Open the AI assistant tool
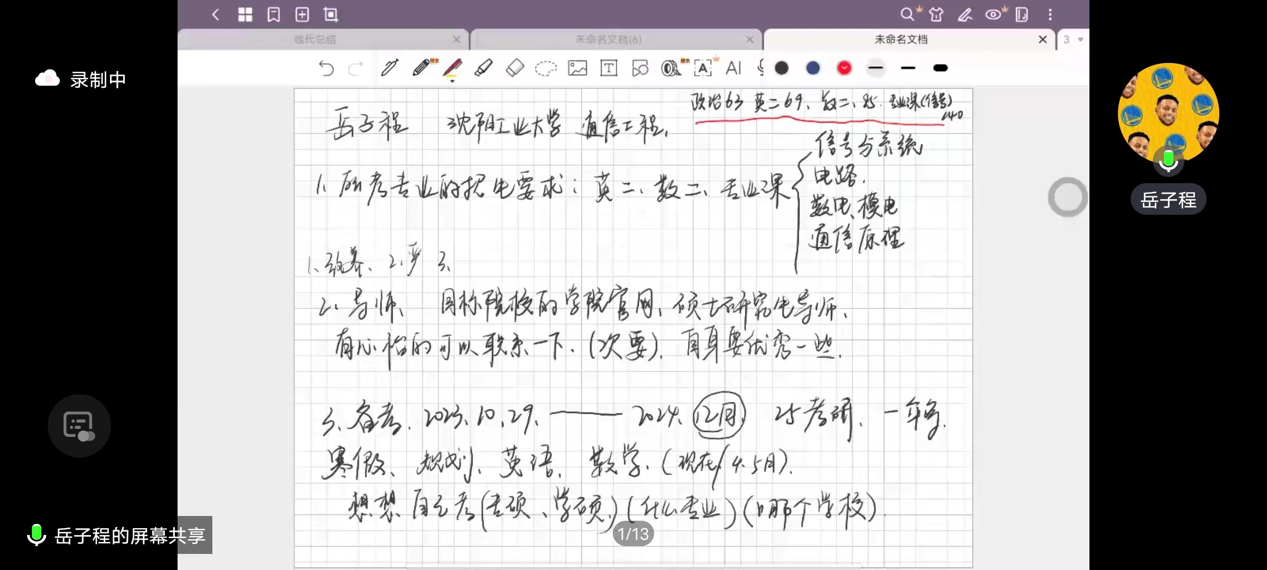Viewport: 1267px width, 570px height. [733, 68]
